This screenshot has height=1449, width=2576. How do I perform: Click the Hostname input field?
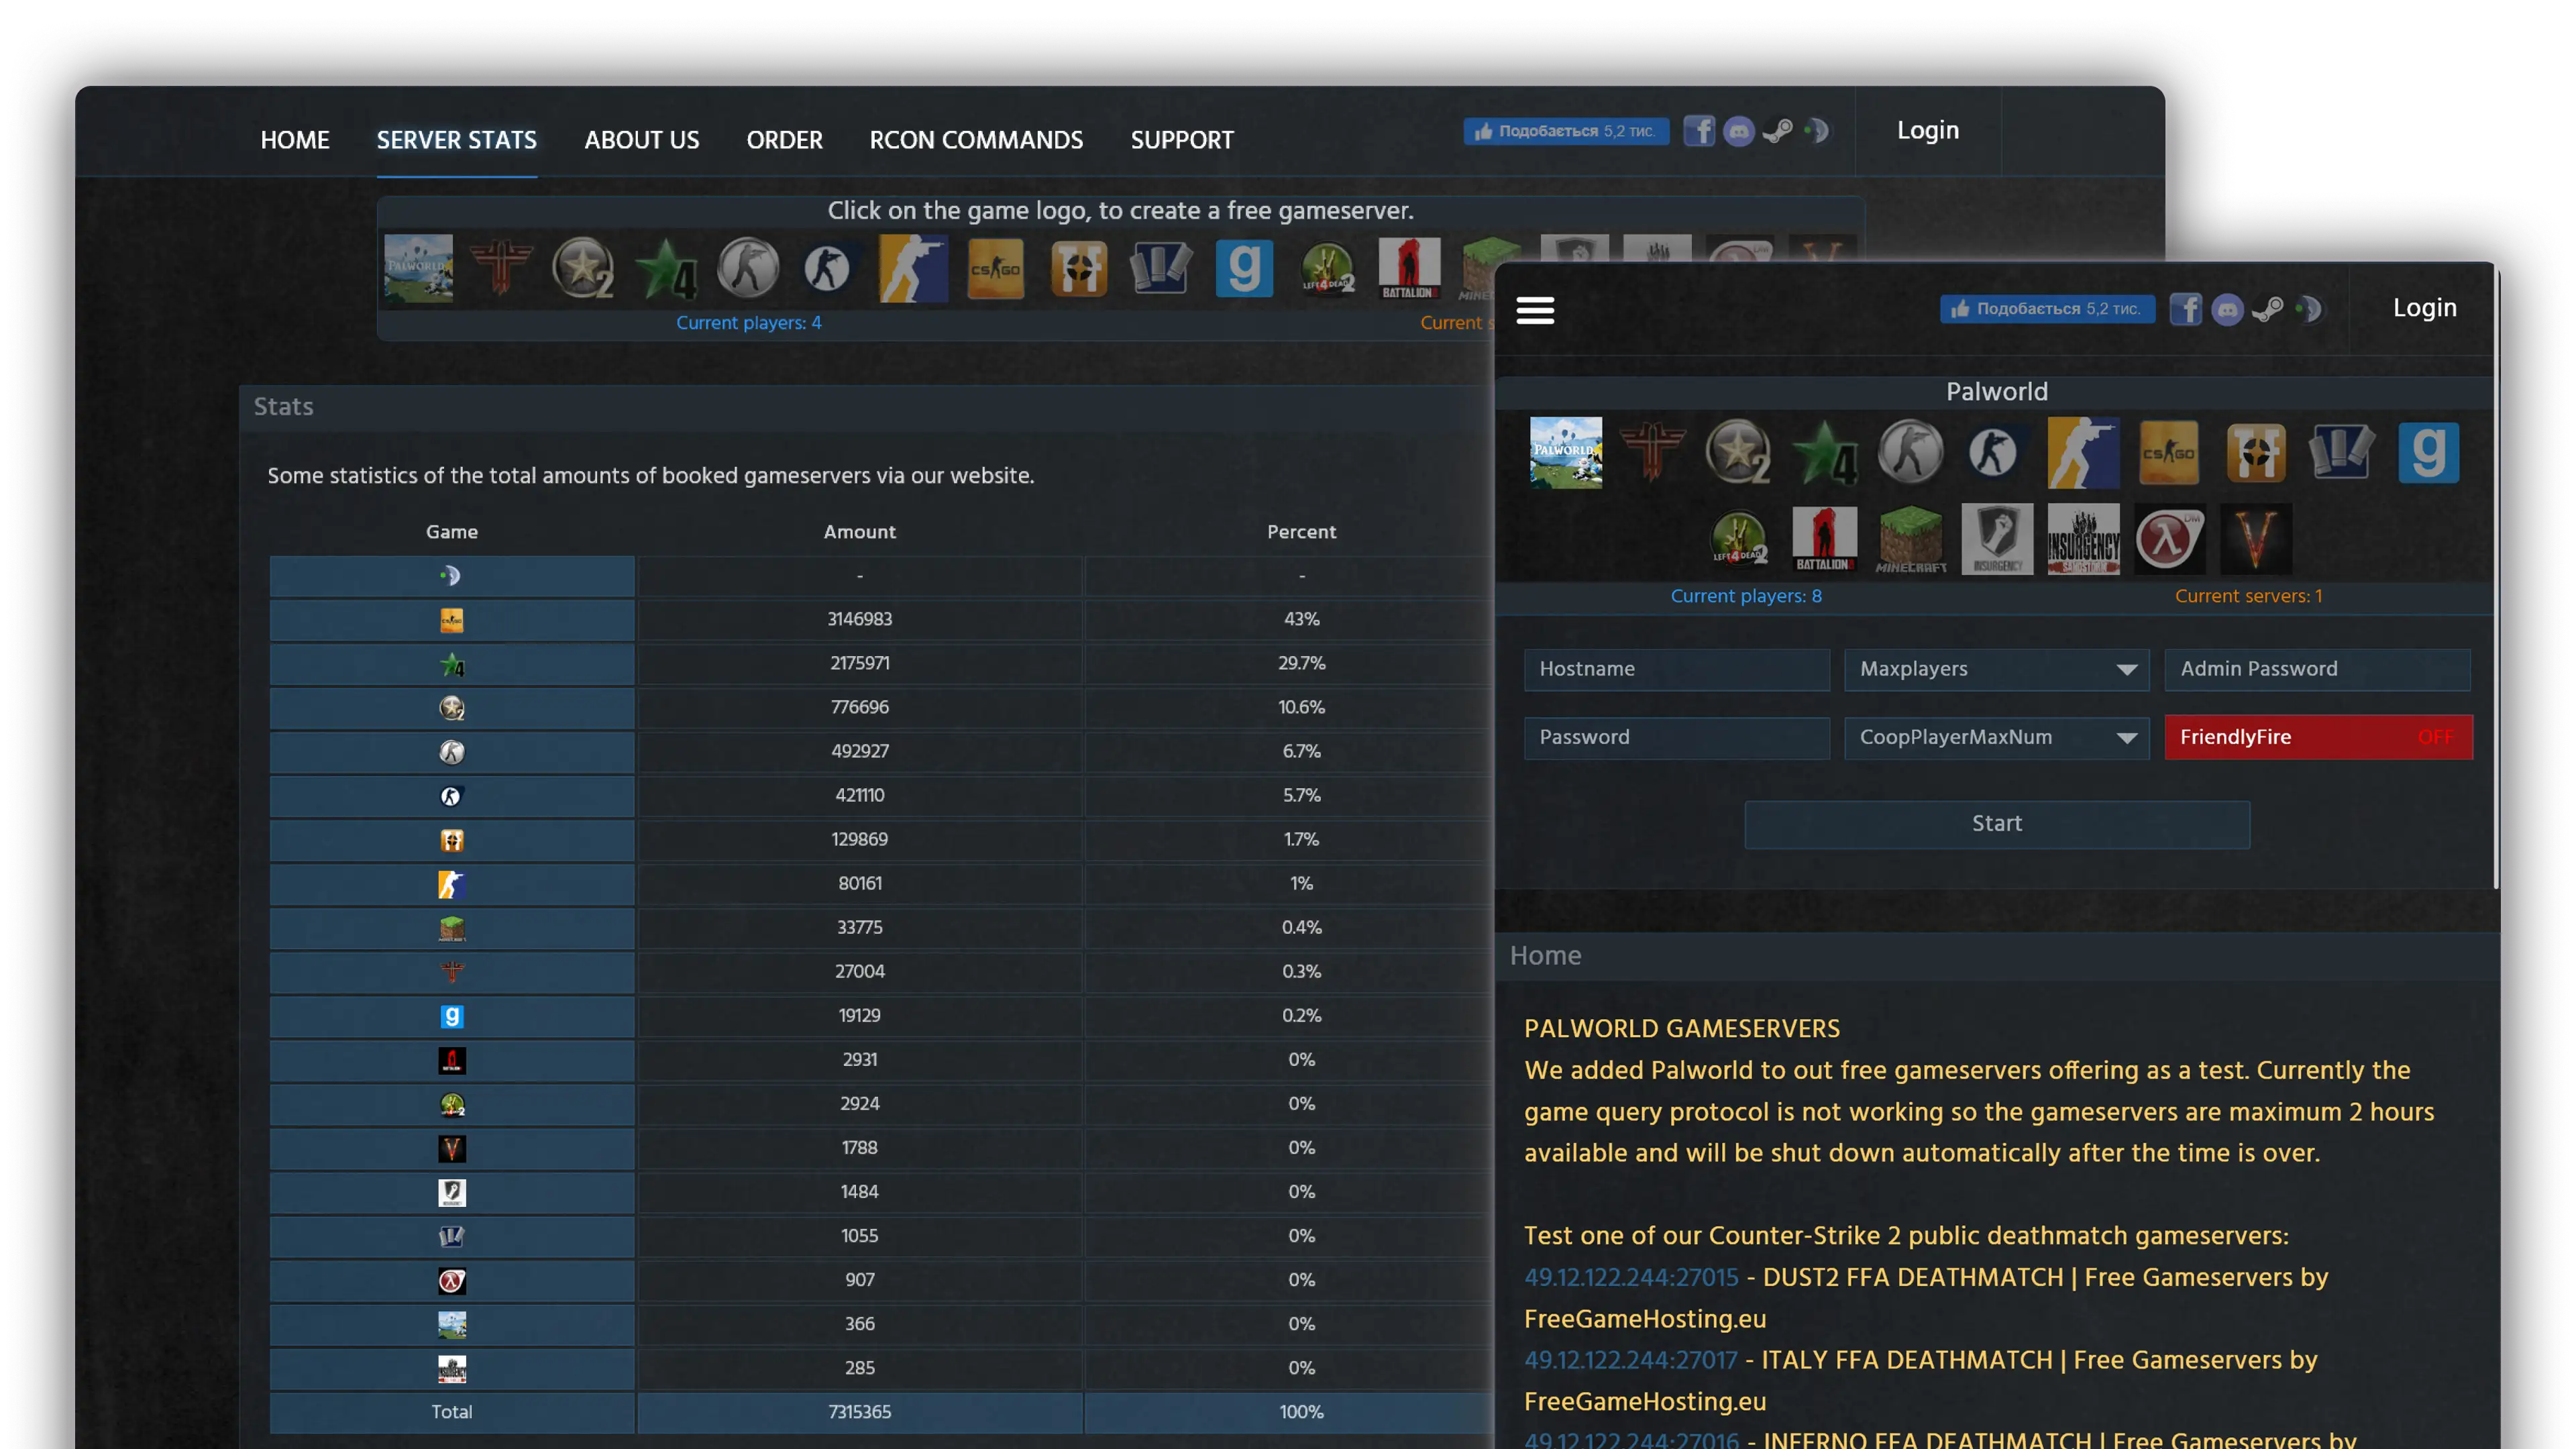(x=1676, y=669)
